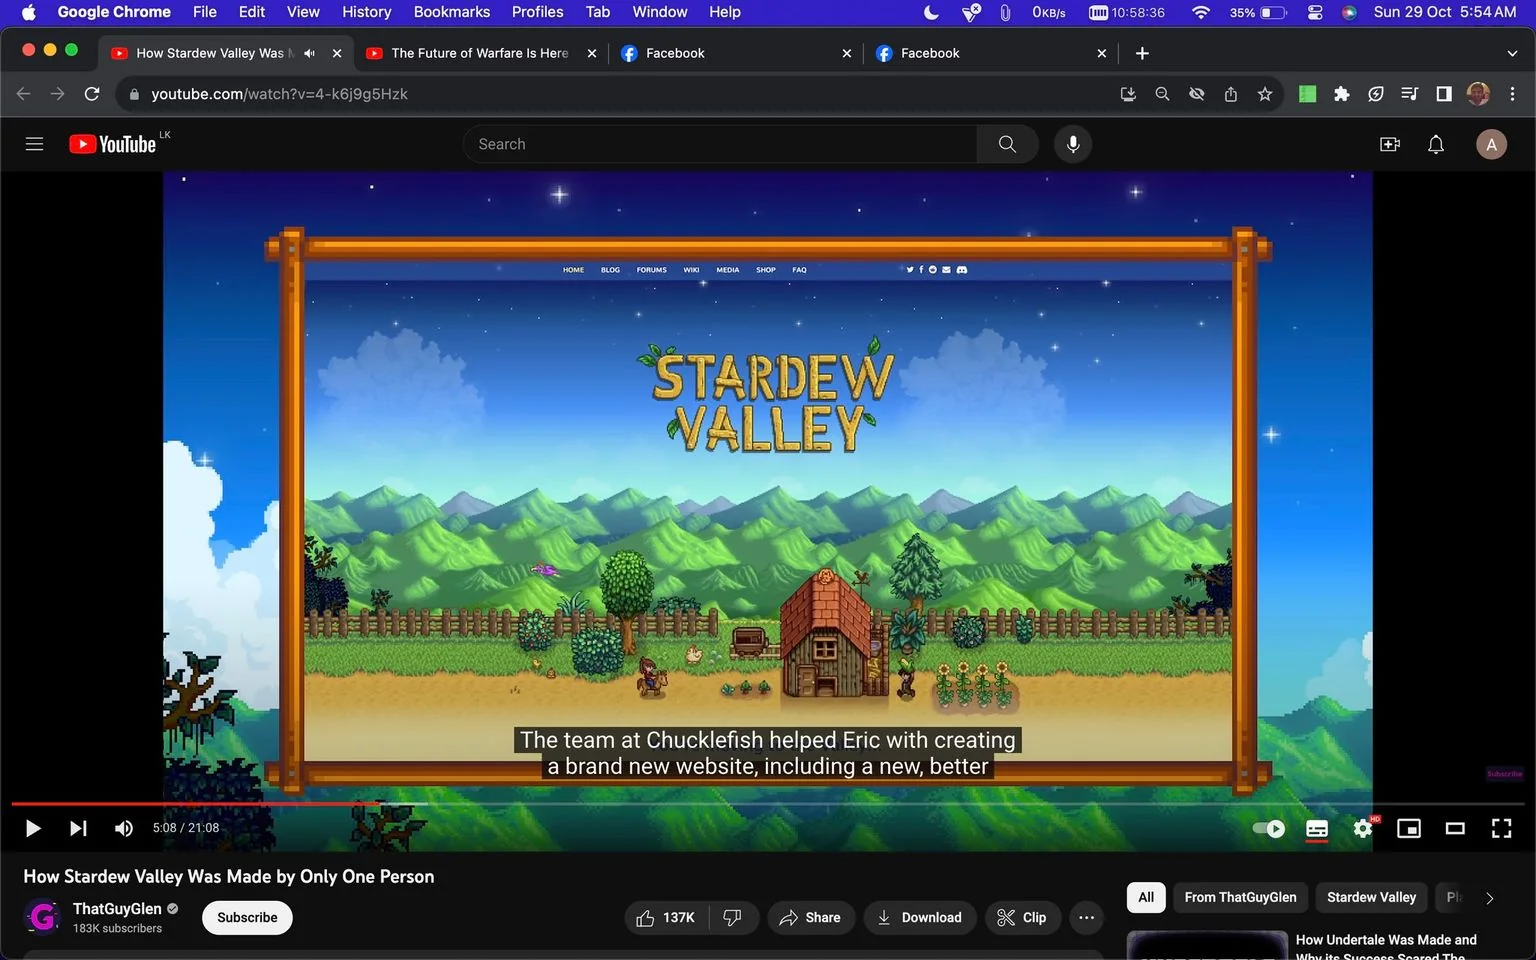Dislike this video

733,917
